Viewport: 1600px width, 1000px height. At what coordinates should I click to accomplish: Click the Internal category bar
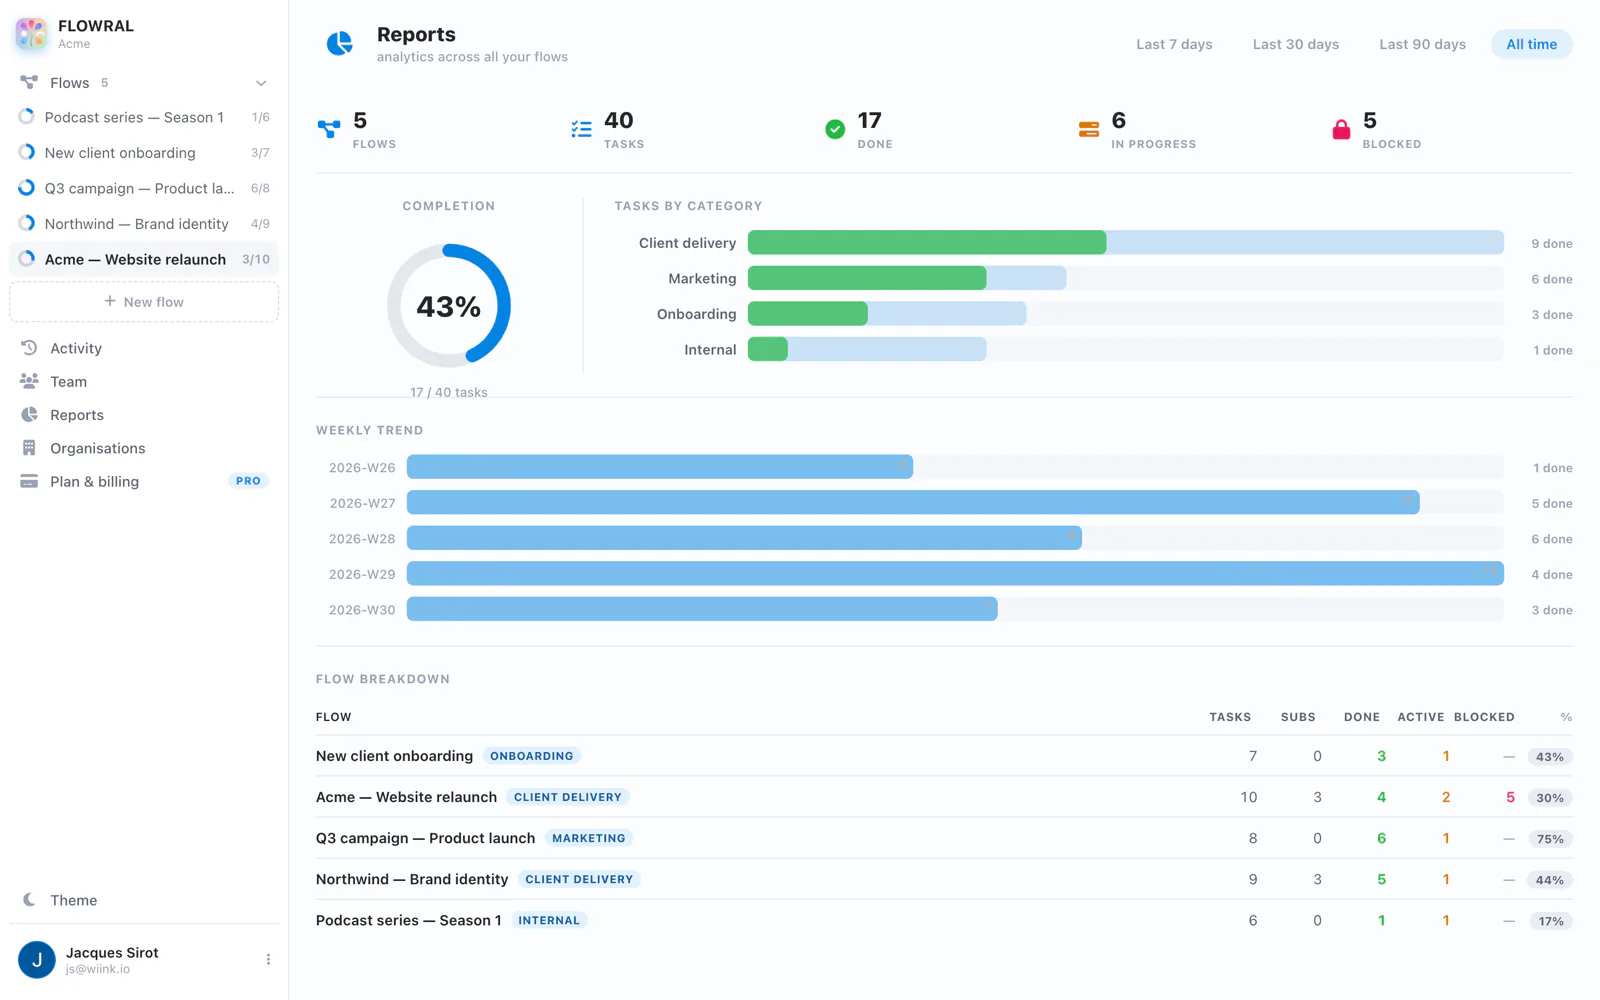(x=1125, y=350)
